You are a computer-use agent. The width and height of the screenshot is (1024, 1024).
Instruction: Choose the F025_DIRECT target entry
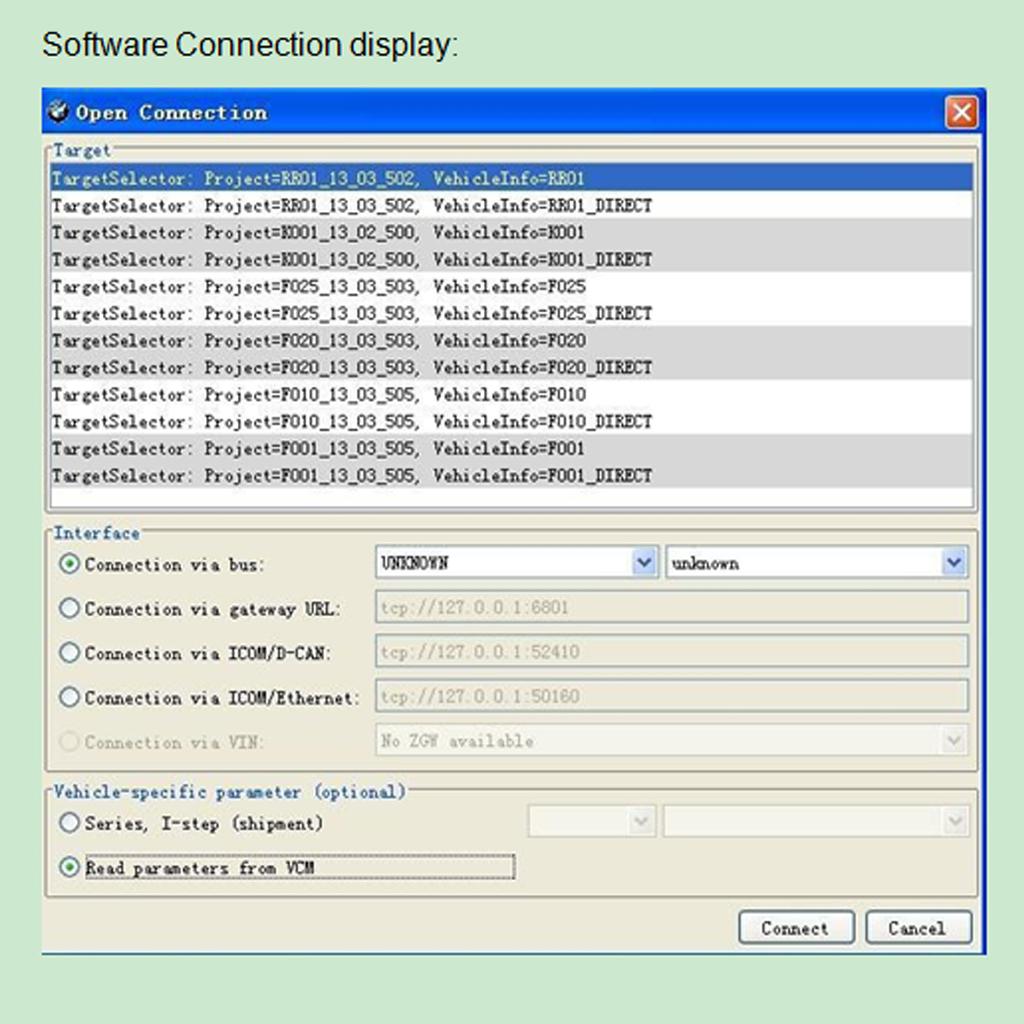point(351,314)
